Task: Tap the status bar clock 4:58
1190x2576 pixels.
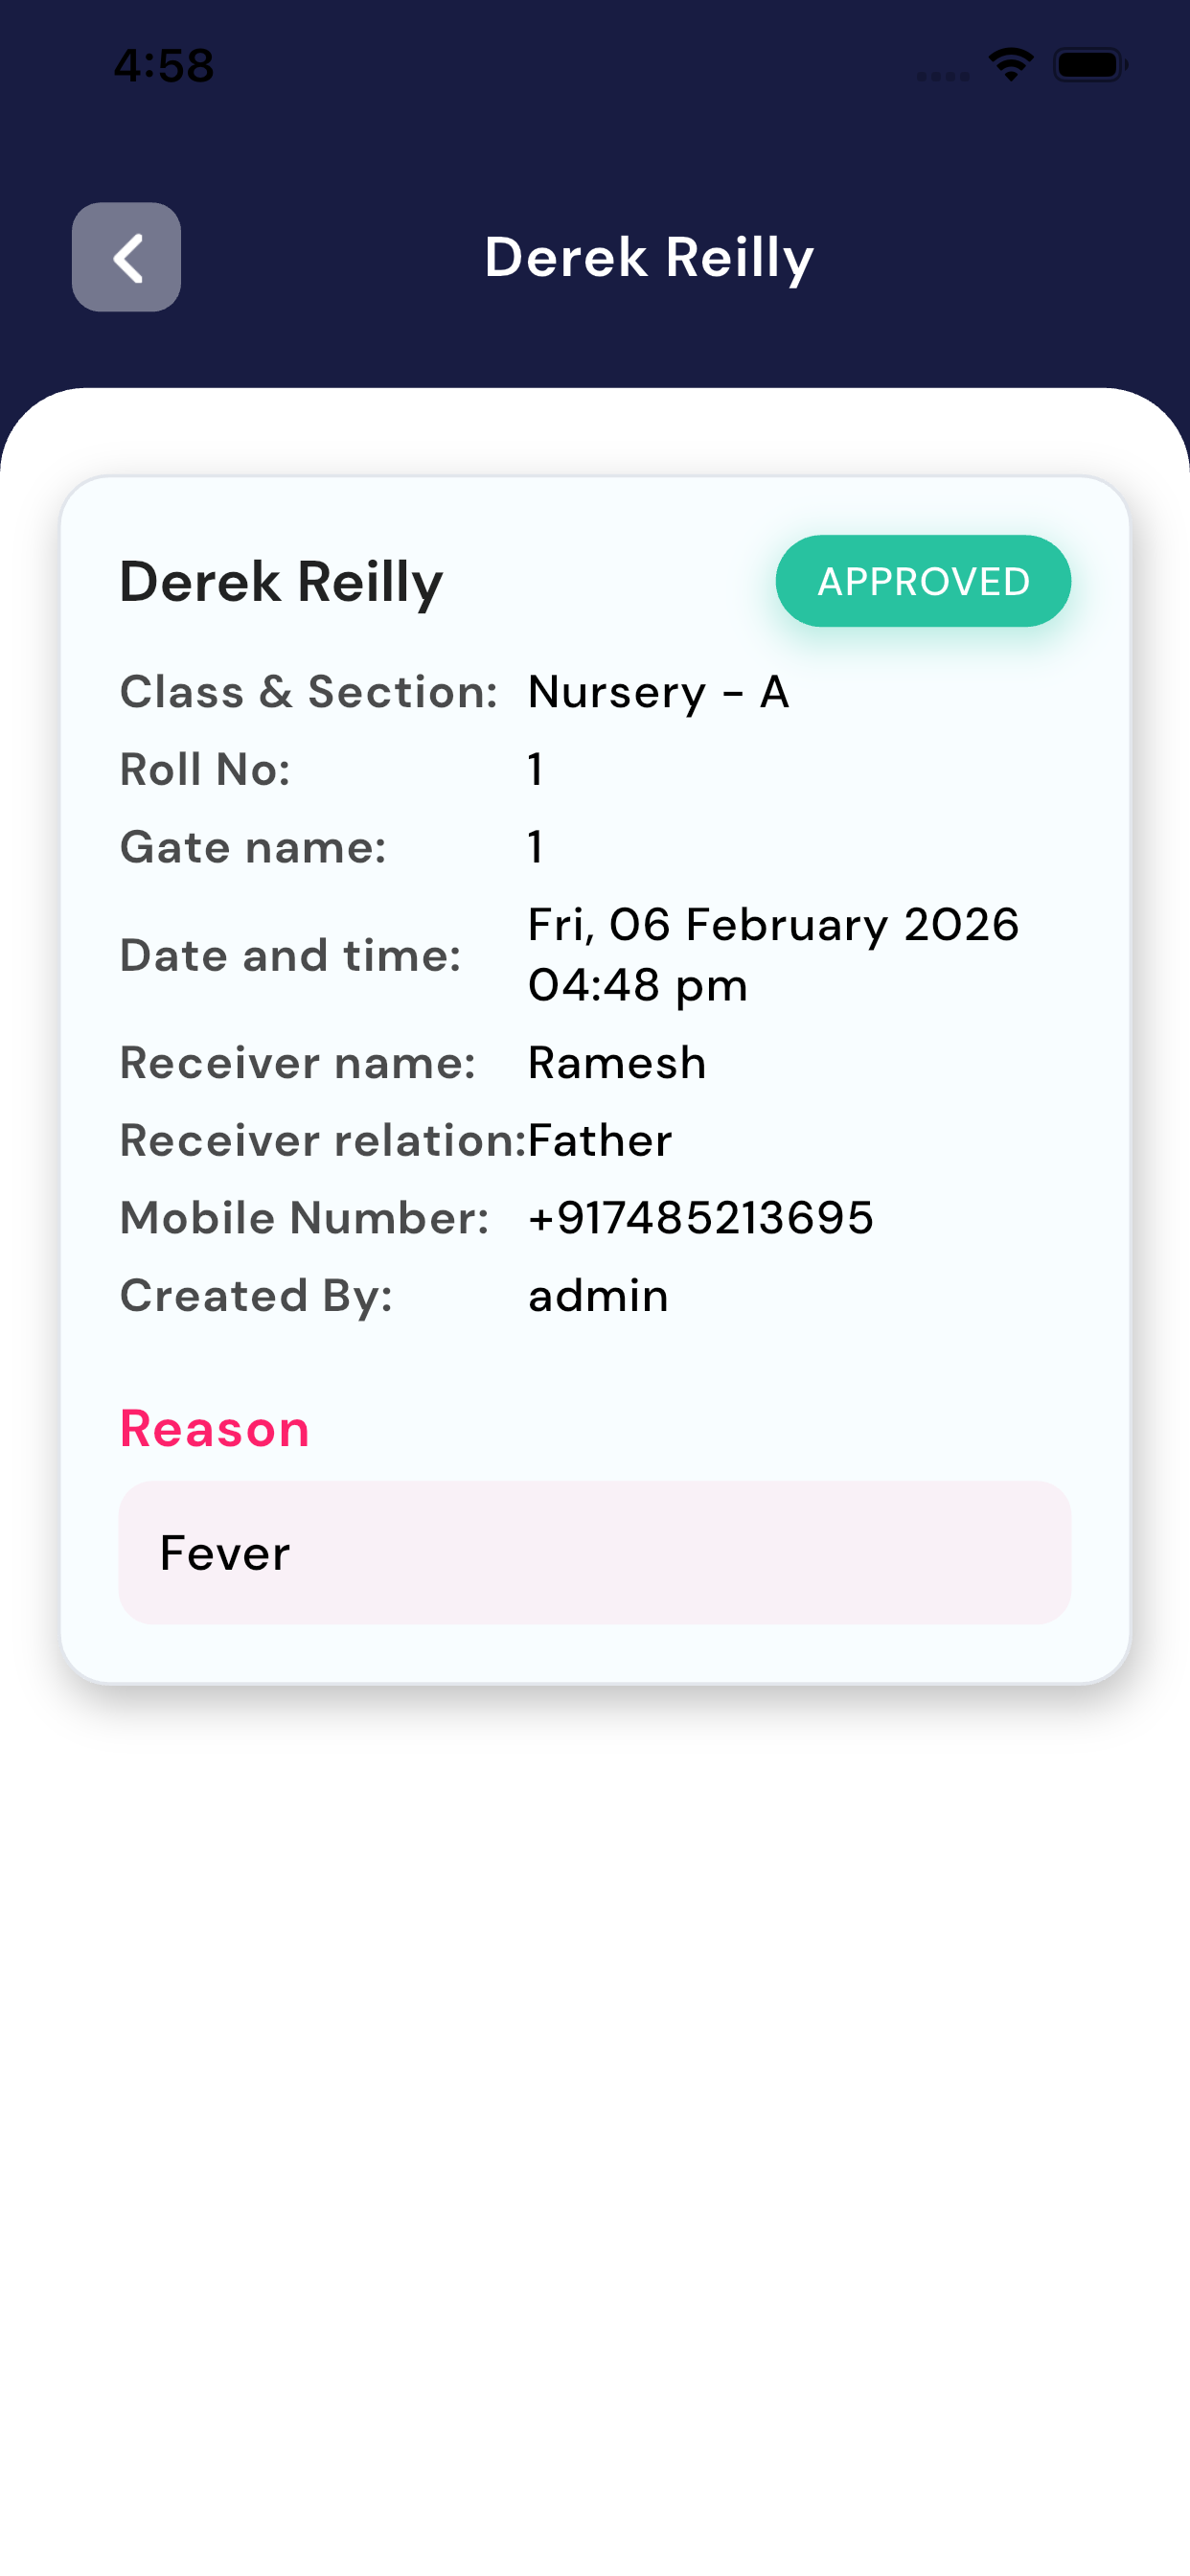Action: pyautogui.click(x=163, y=65)
